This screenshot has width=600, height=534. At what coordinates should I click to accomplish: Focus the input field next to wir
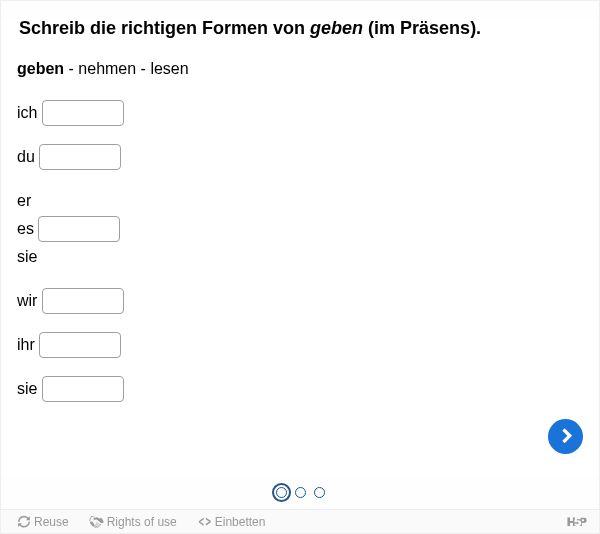[83, 301]
